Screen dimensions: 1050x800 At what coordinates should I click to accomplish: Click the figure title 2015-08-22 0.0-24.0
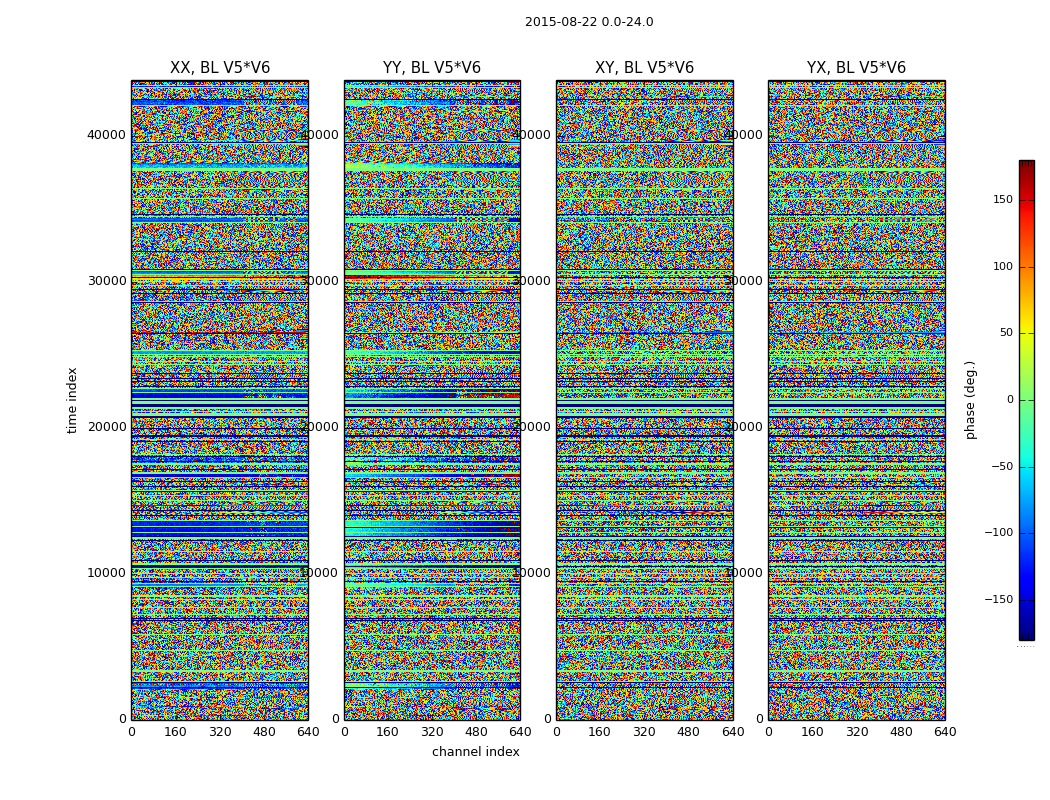(x=589, y=22)
